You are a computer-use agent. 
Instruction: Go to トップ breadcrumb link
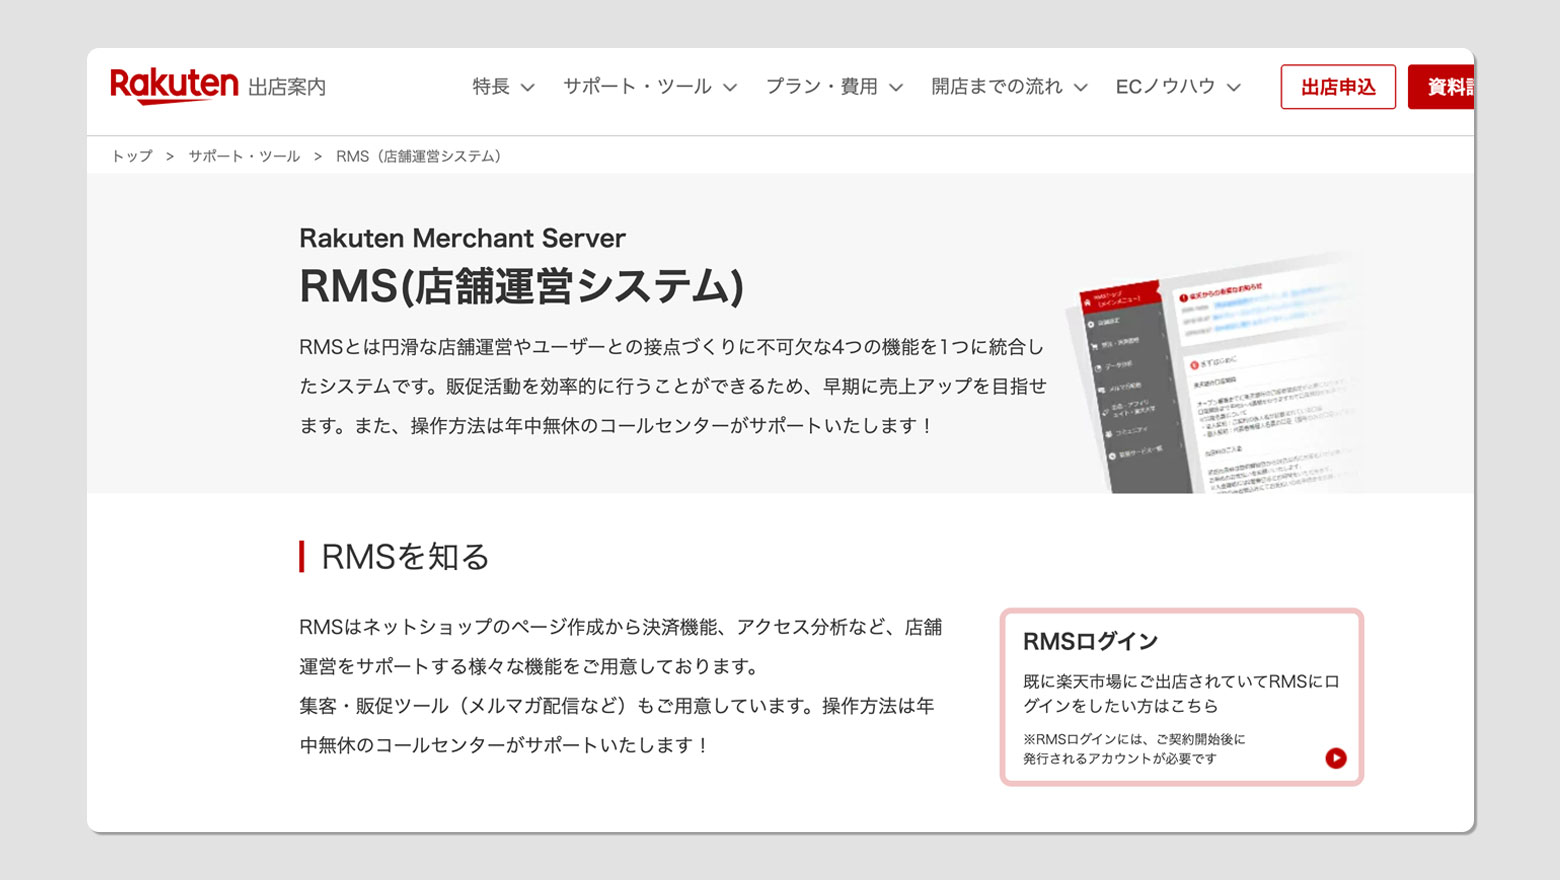pyautogui.click(x=132, y=156)
